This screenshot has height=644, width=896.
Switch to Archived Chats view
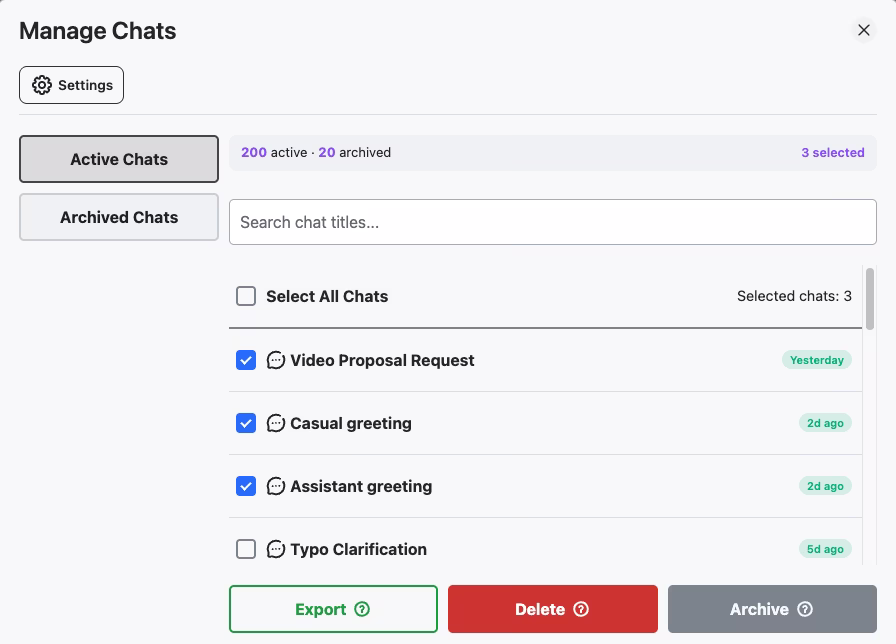pos(118,217)
